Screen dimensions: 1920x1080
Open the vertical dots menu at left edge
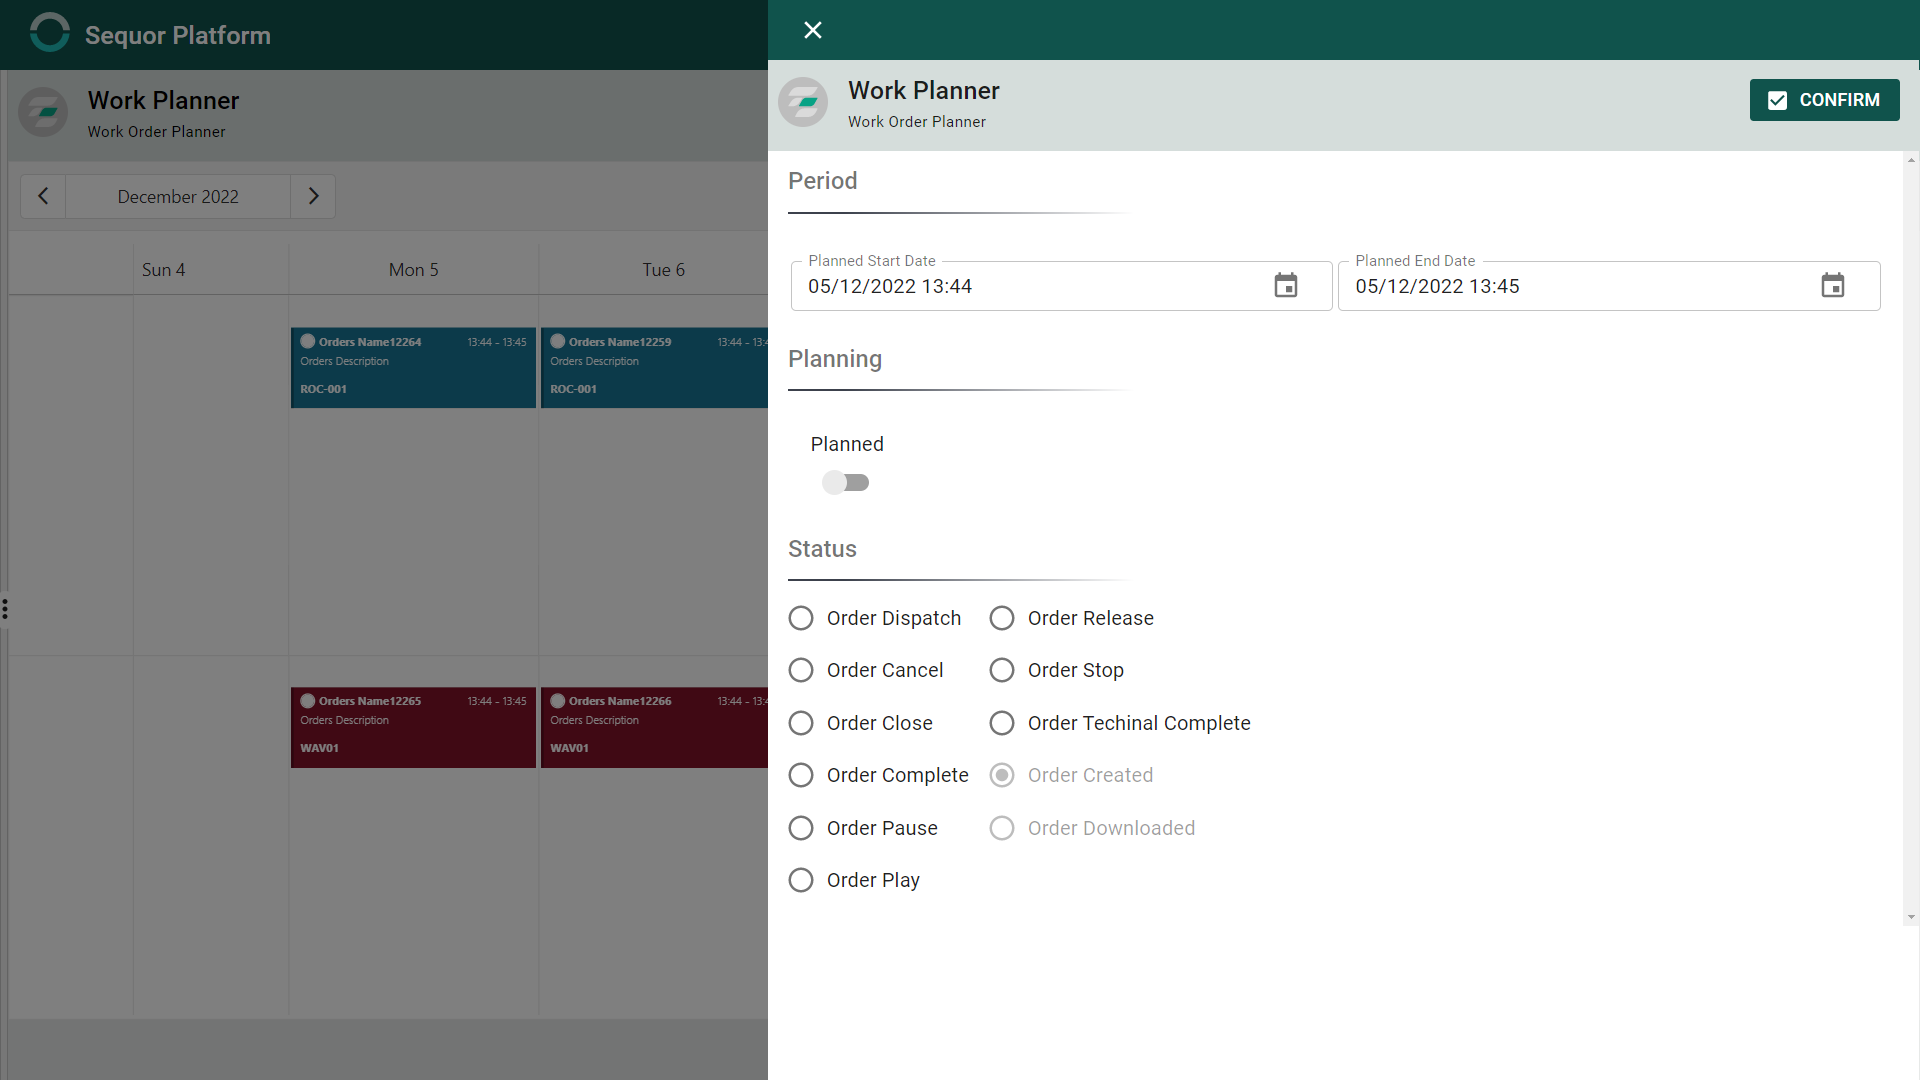point(5,609)
